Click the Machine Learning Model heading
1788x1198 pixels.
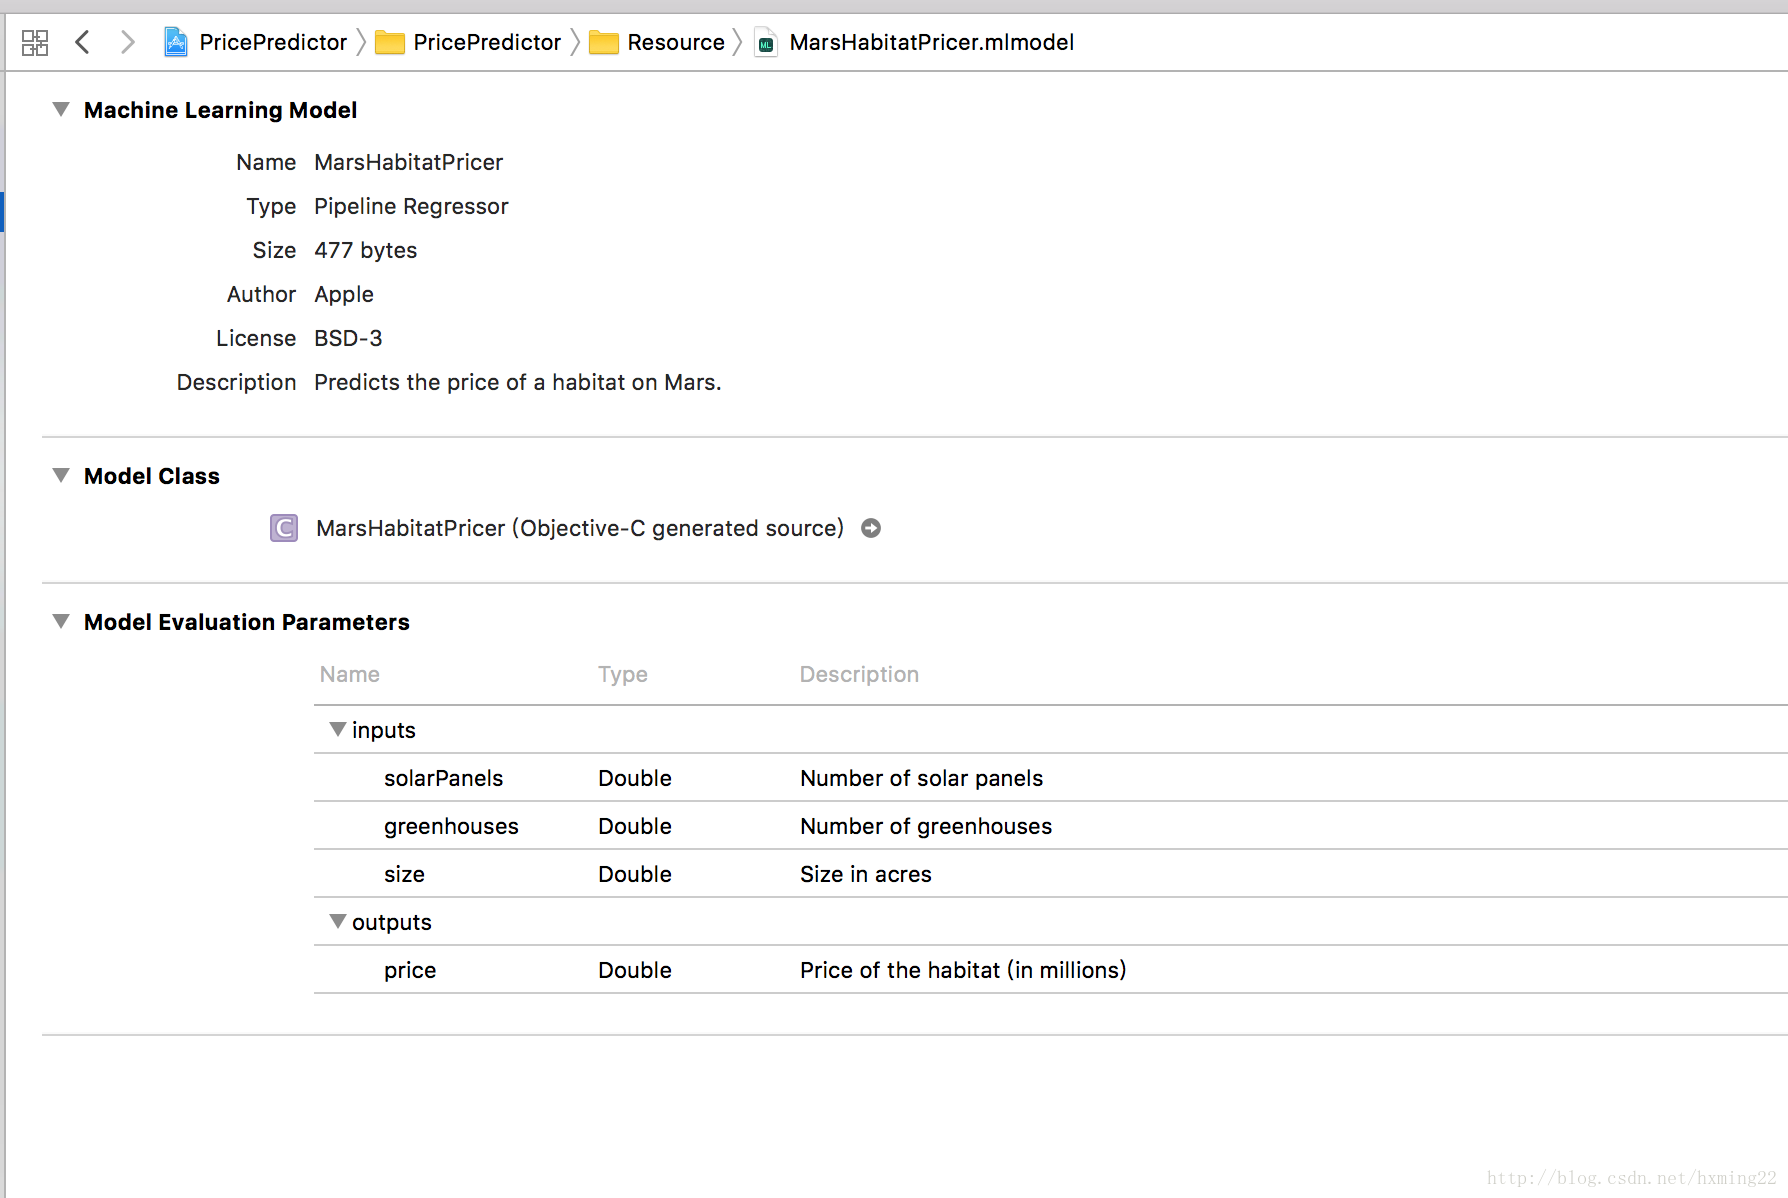[x=220, y=110]
